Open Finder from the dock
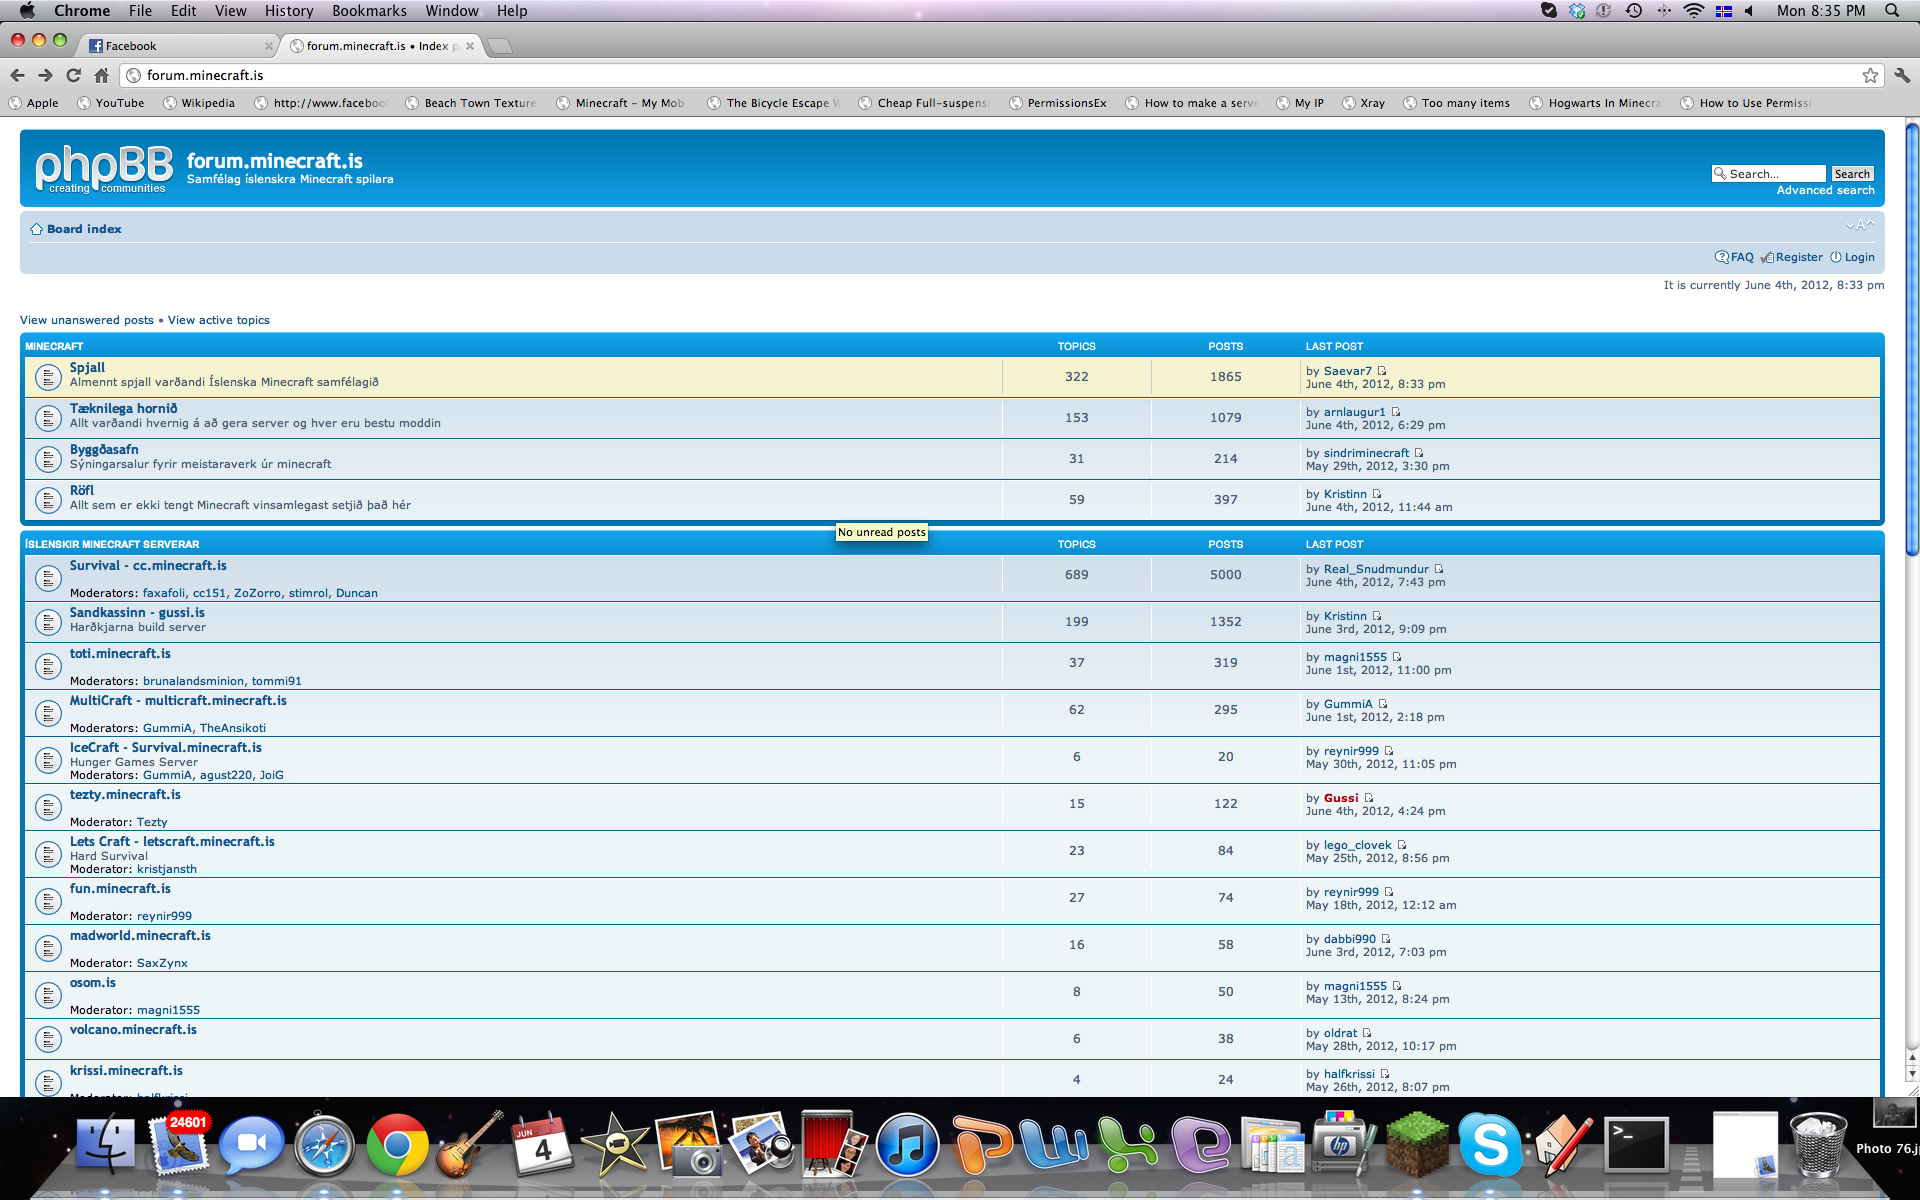This screenshot has height=1200, width=1920. (105, 1145)
